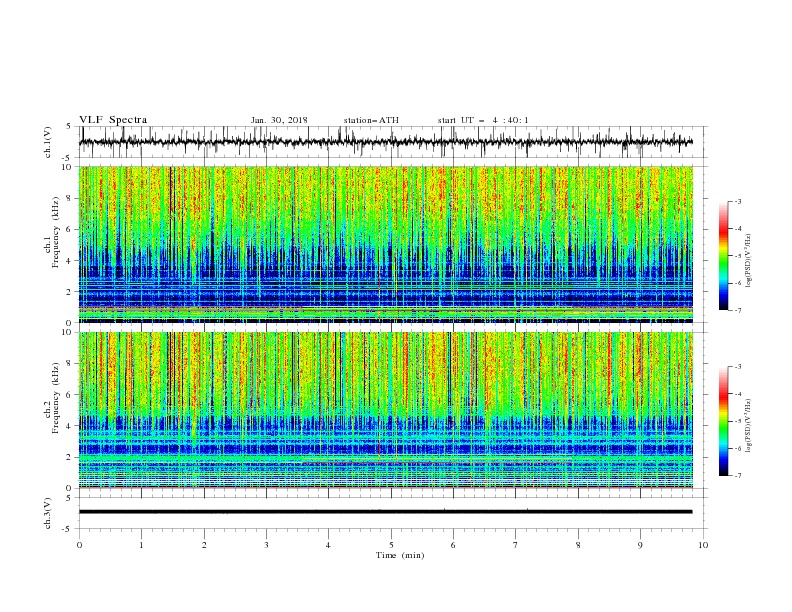
Task: Click the time-axis tick label "7"
Action: pyautogui.click(x=516, y=545)
